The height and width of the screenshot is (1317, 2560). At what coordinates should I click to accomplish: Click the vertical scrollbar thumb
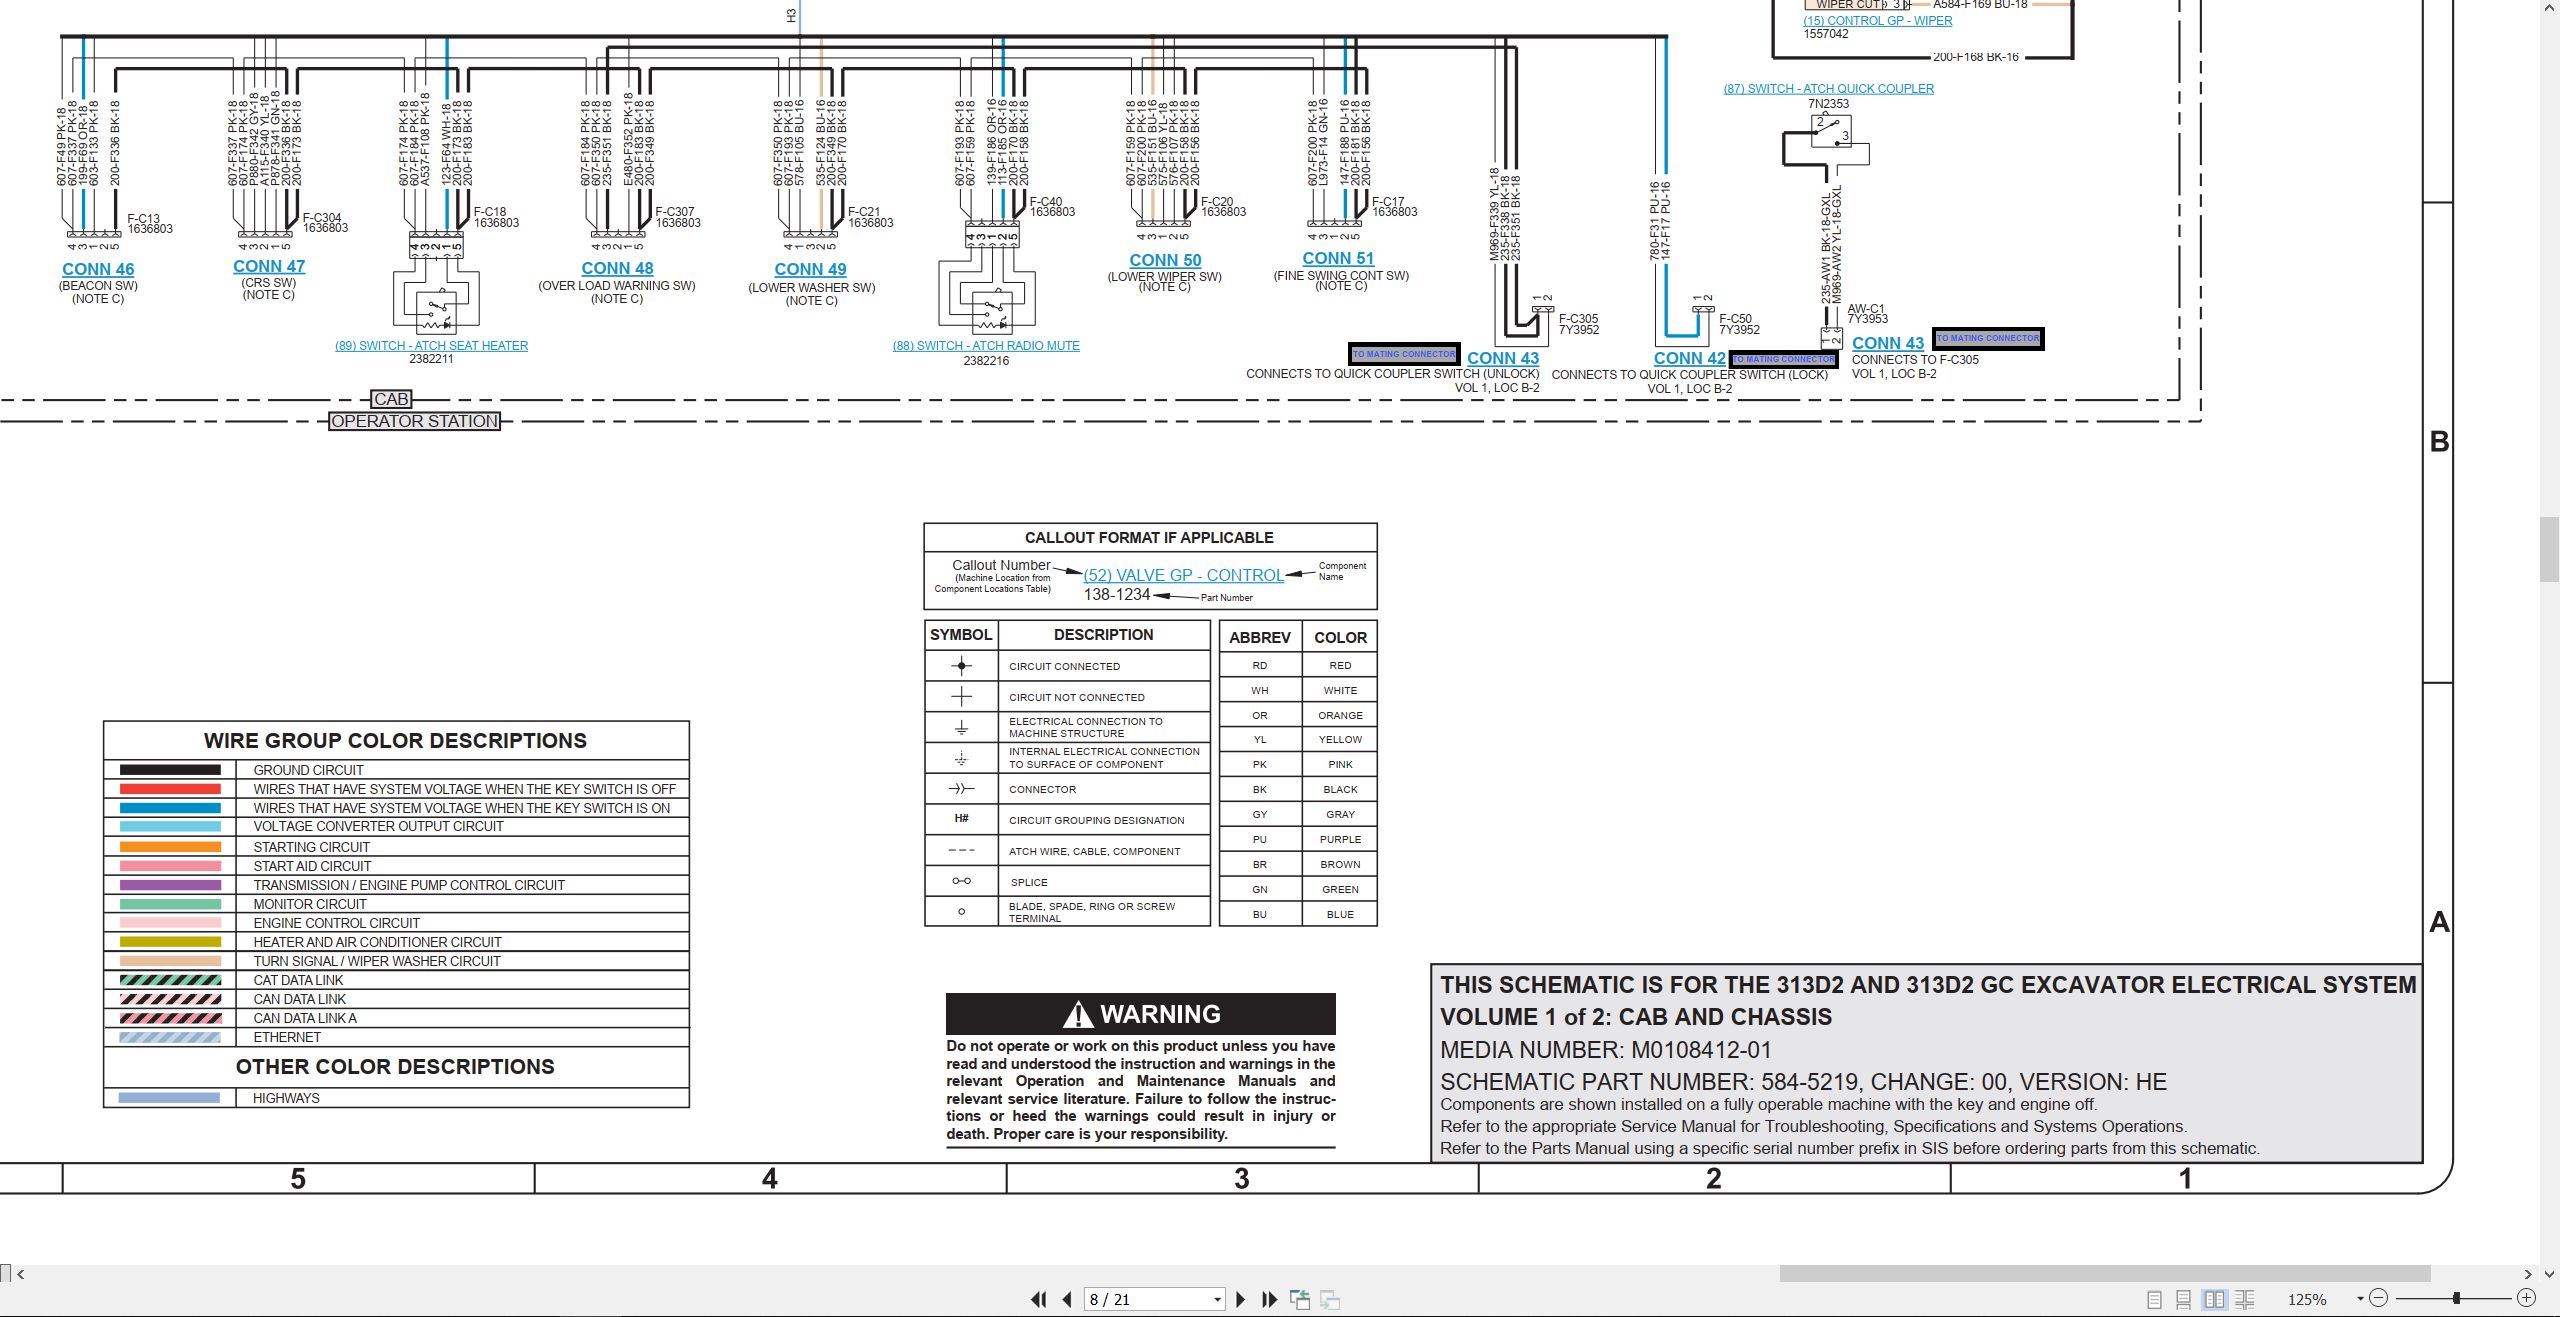2550,548
